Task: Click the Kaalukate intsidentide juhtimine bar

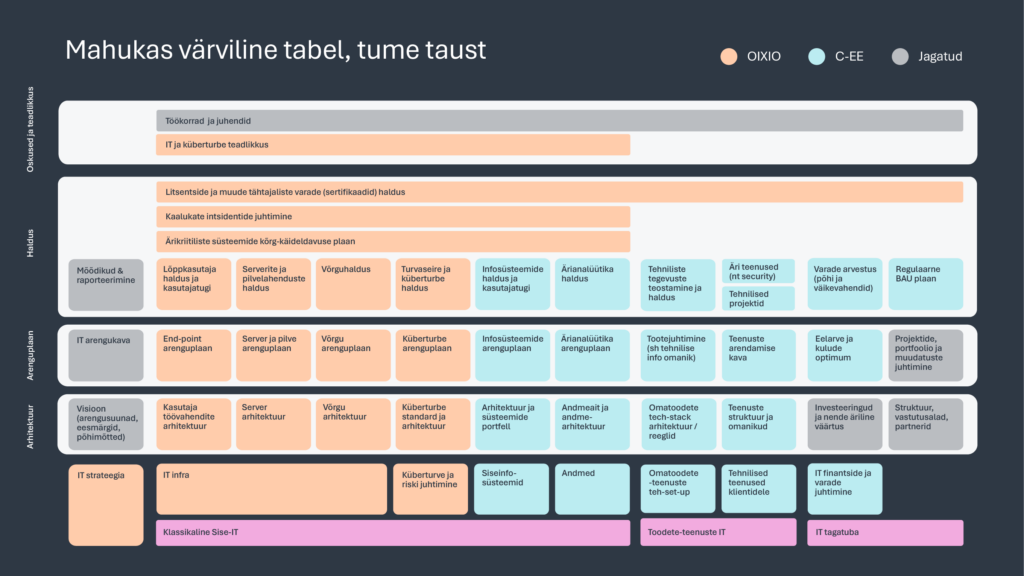Action: 393,216
